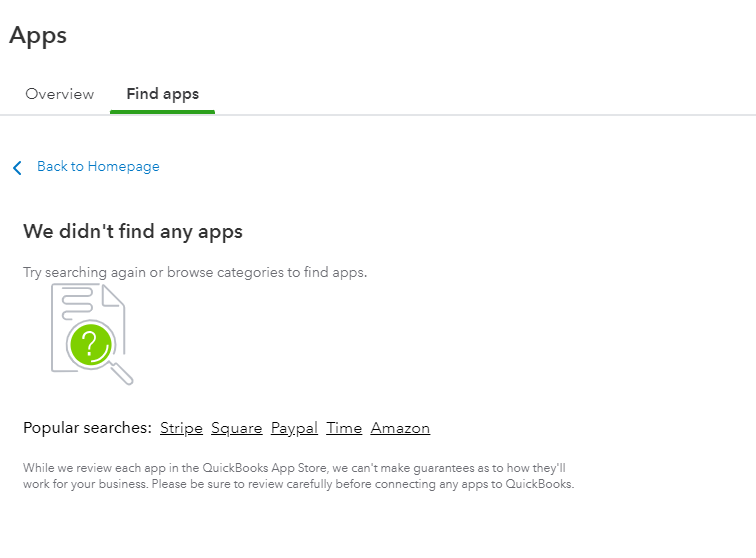Select the Find apps tab

tap(162, 94)
